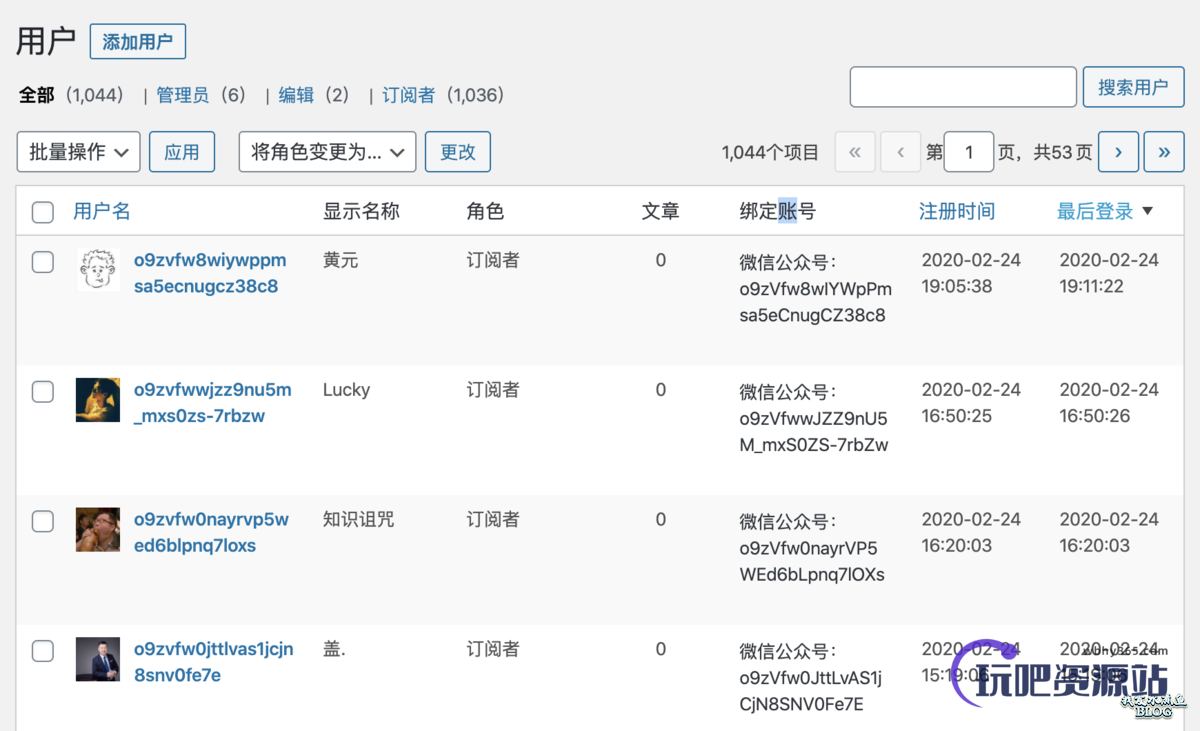Check the box for user 黄元
1200x731 pixels.
tap(43, 262)
